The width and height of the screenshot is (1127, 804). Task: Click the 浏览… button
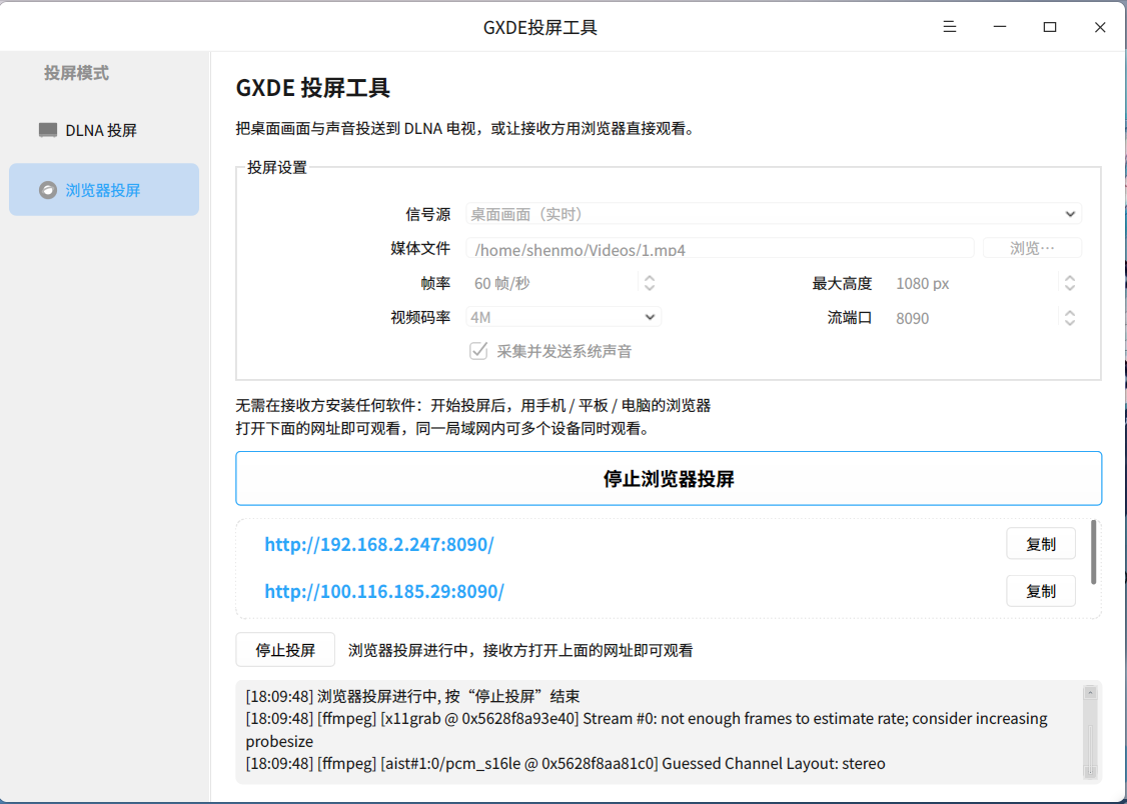pos(1032,249)
